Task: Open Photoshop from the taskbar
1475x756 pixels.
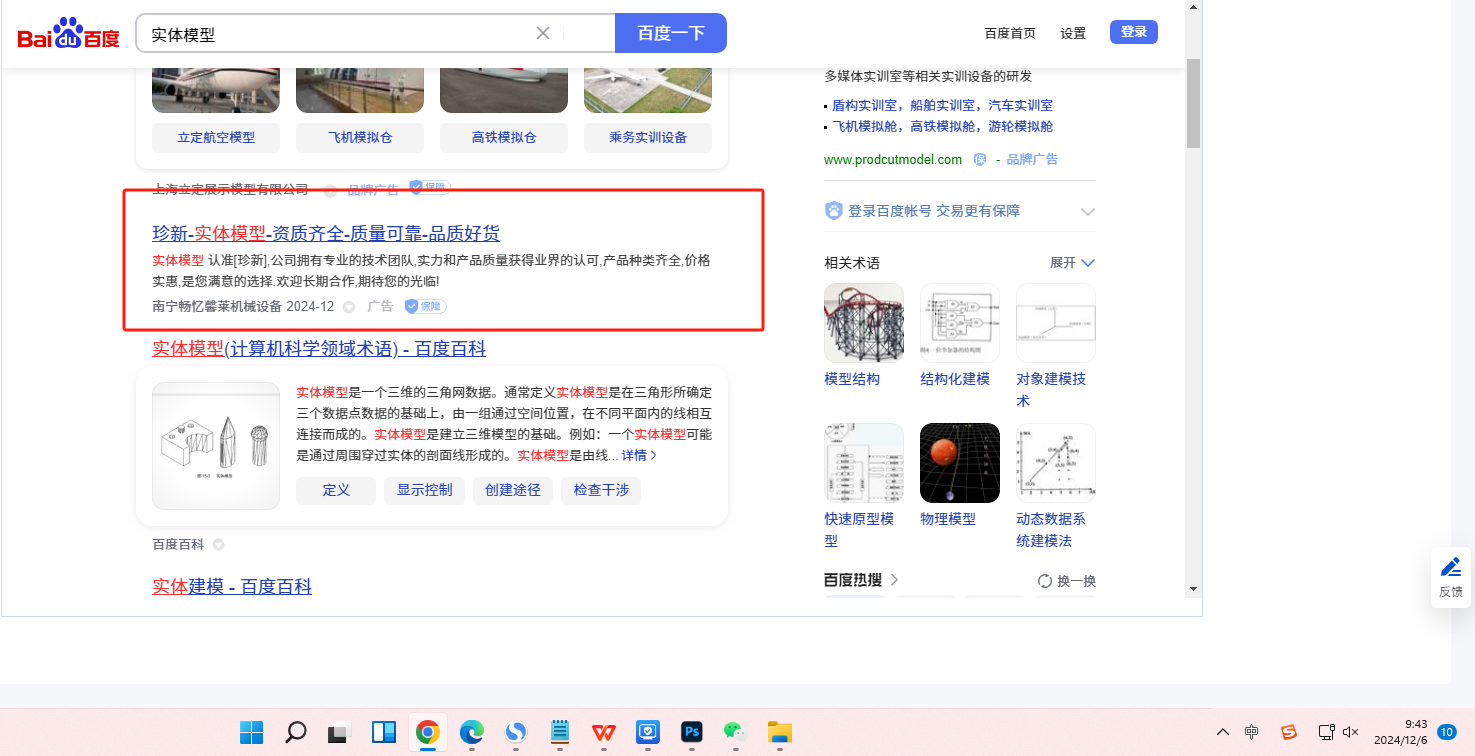Action: pos(691,732)
